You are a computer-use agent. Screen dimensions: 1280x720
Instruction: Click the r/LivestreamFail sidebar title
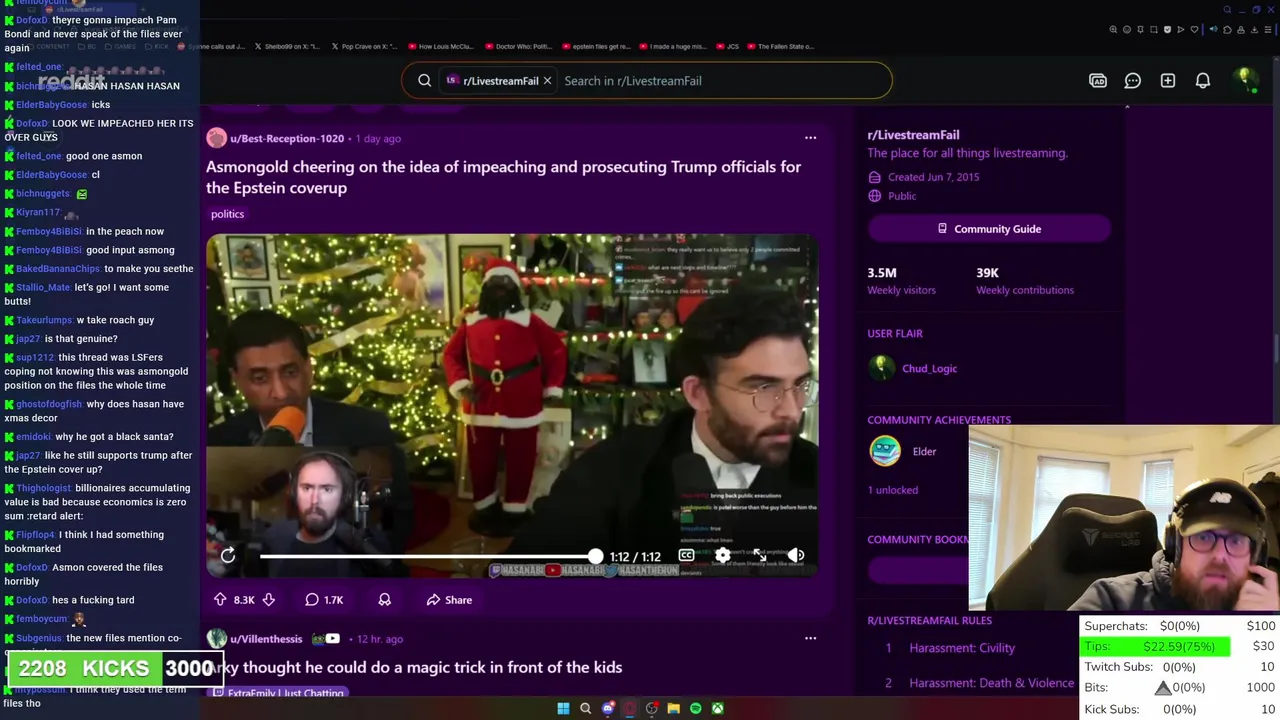click(x=913, y=135)
